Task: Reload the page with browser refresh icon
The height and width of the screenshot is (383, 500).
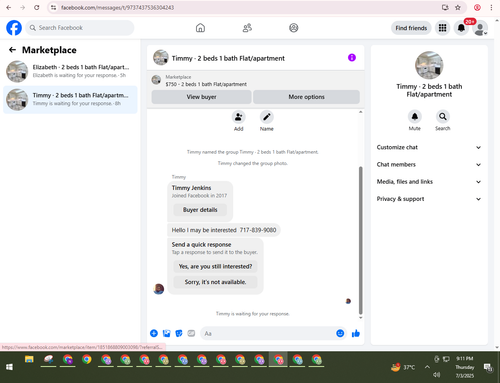Action: [37, 7]
